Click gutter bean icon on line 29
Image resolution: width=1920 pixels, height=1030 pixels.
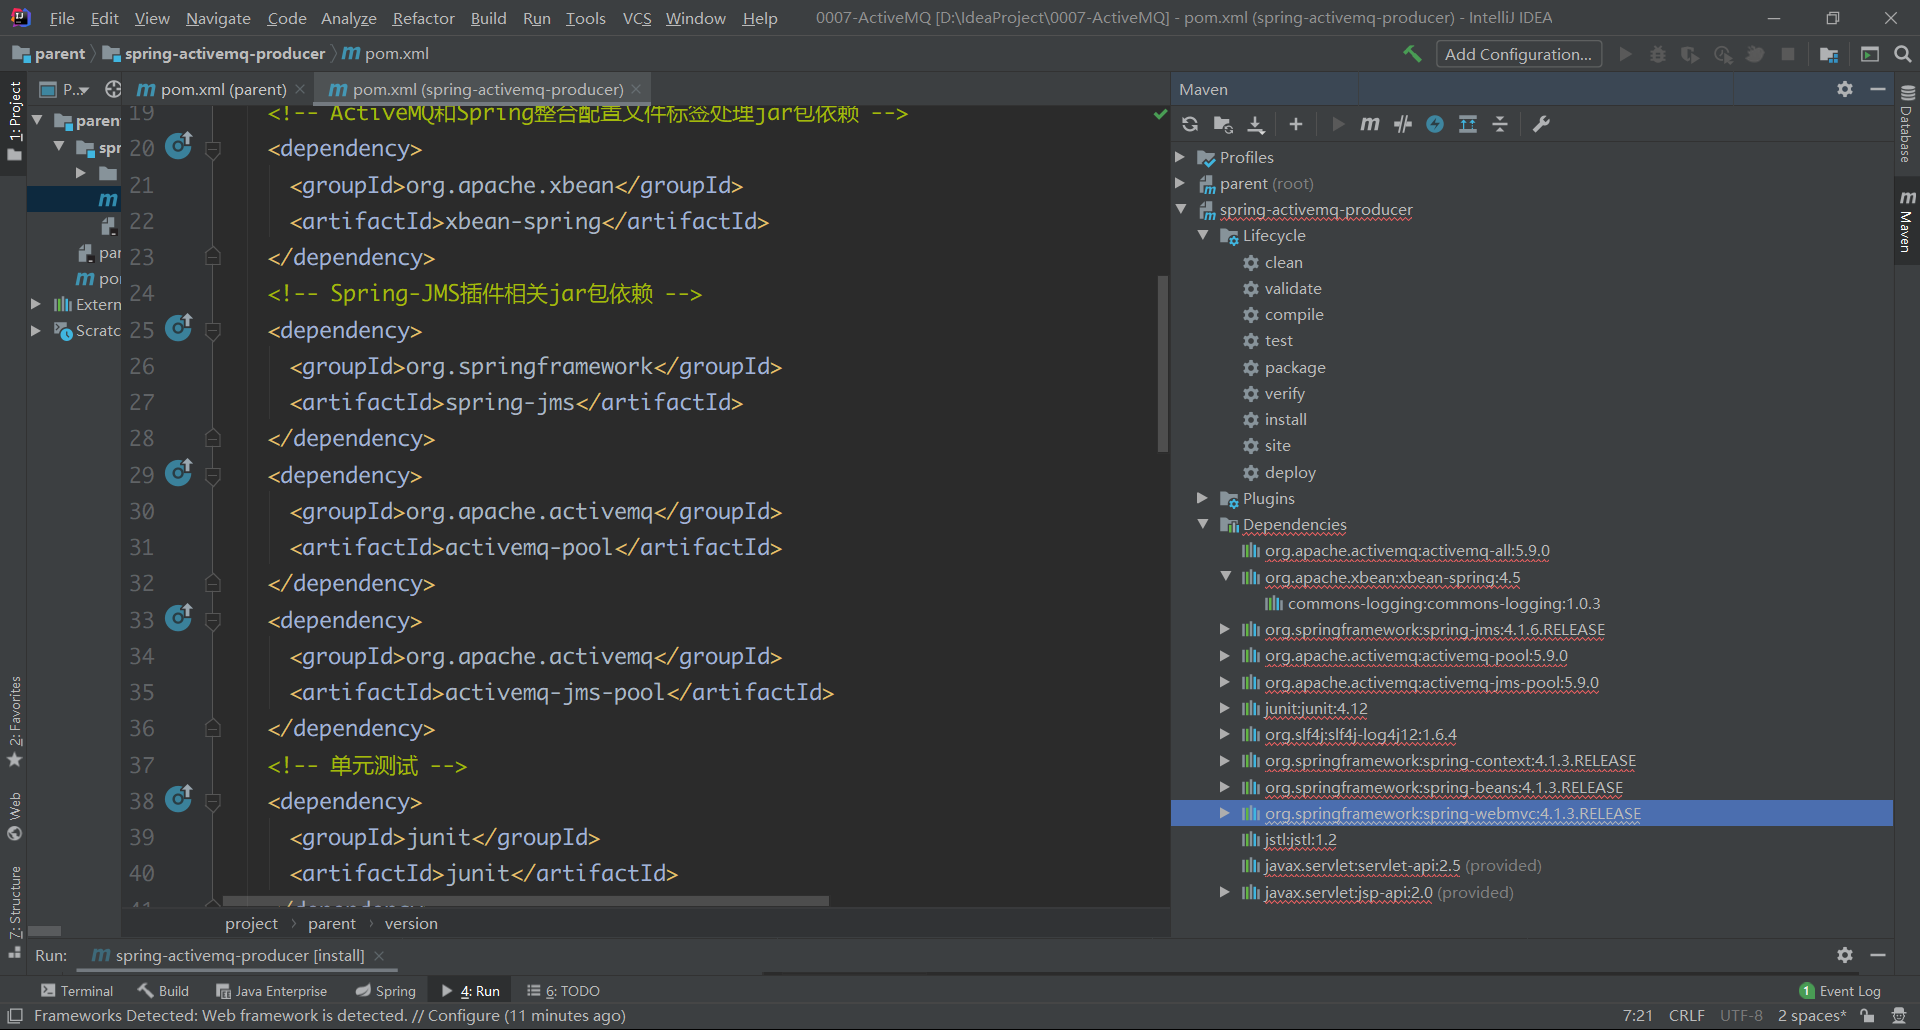click(x=179, y=473)
